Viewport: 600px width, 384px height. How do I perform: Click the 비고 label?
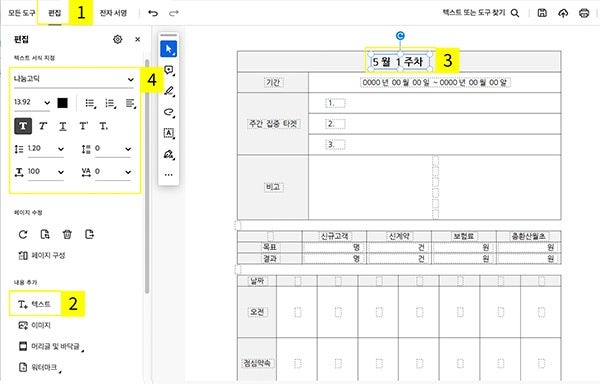[273, 187]
